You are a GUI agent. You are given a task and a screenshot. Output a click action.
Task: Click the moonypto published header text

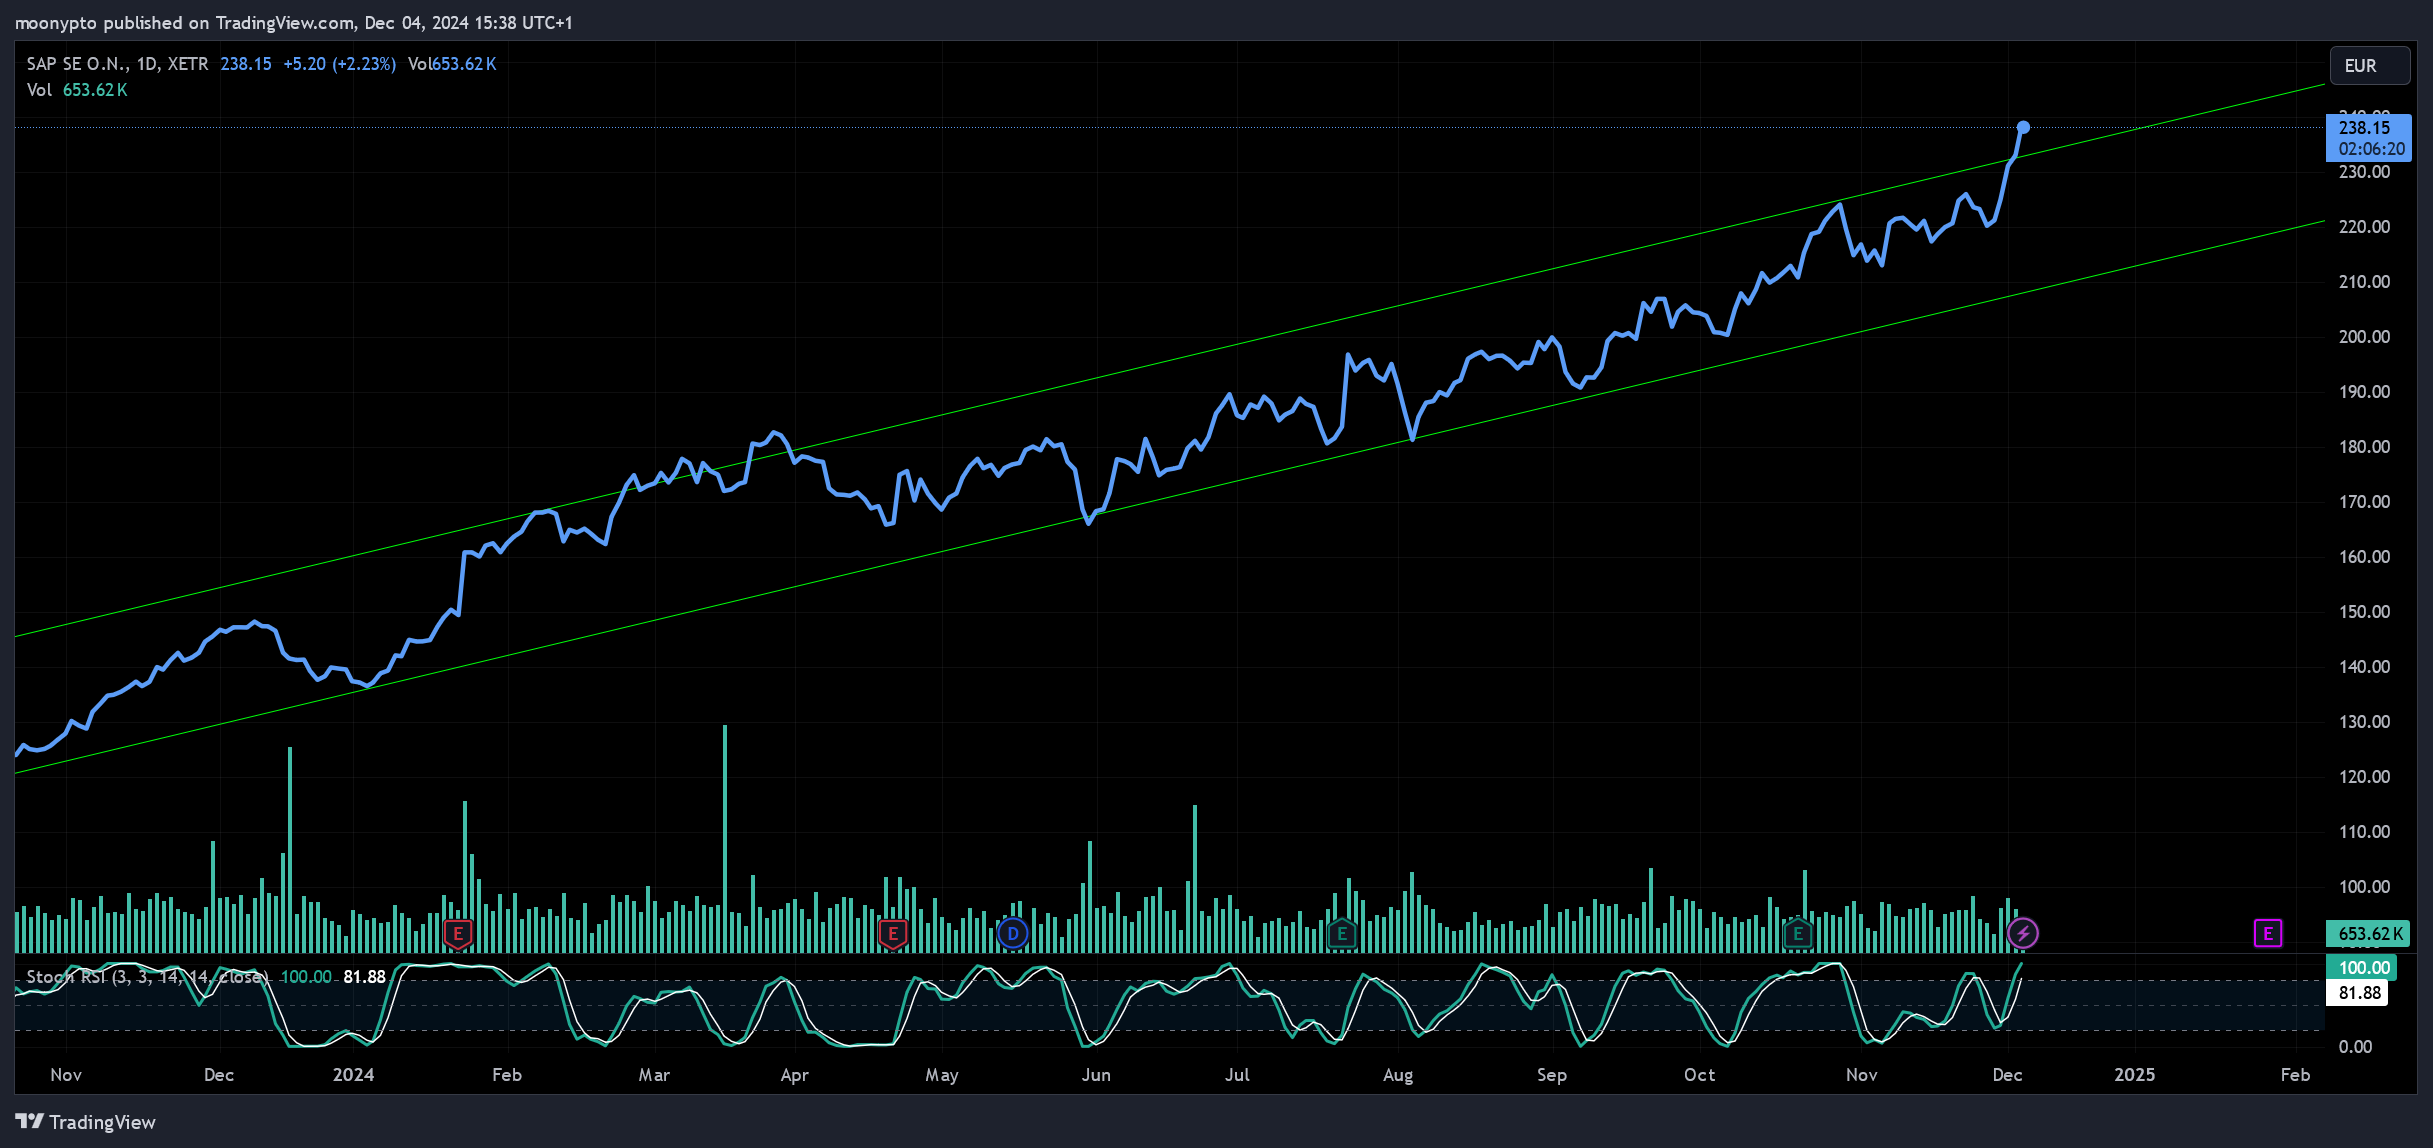tap(293, 22)
